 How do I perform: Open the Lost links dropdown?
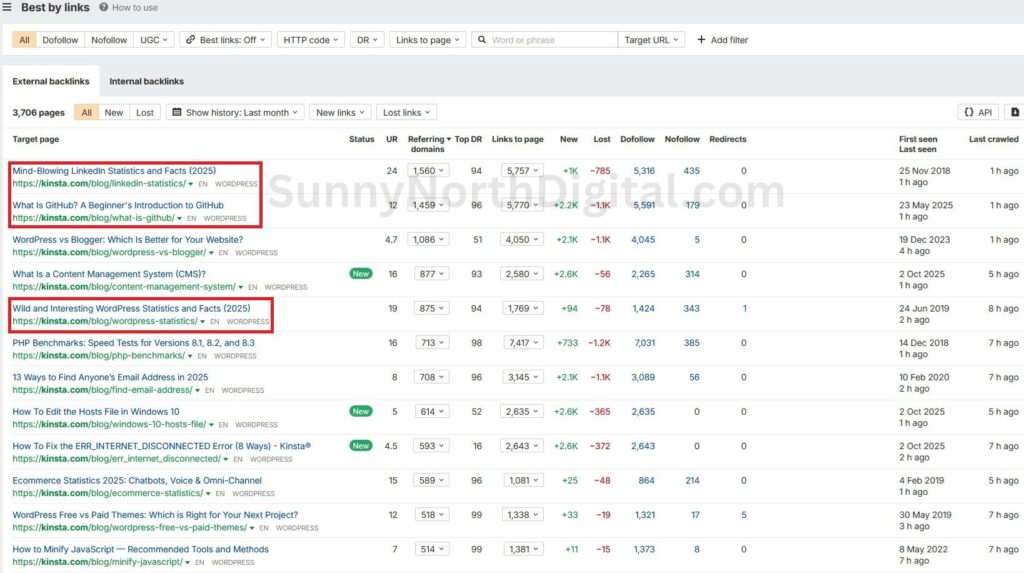pos(407,112)
